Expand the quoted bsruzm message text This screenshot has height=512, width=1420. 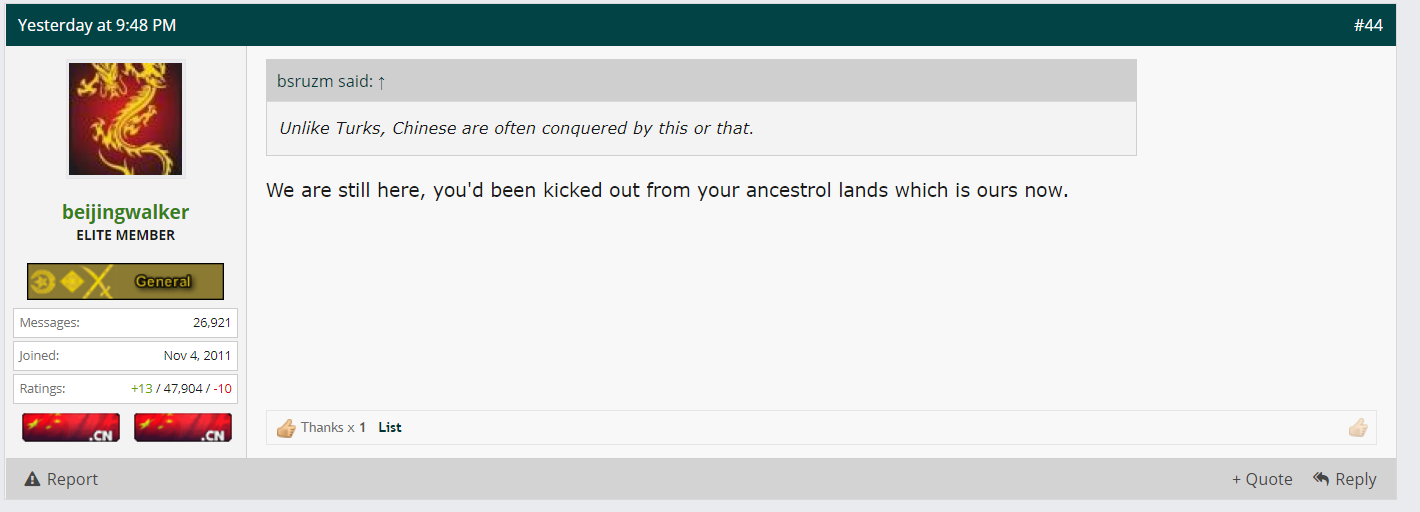pyautogui.click(x=516, y=128)
